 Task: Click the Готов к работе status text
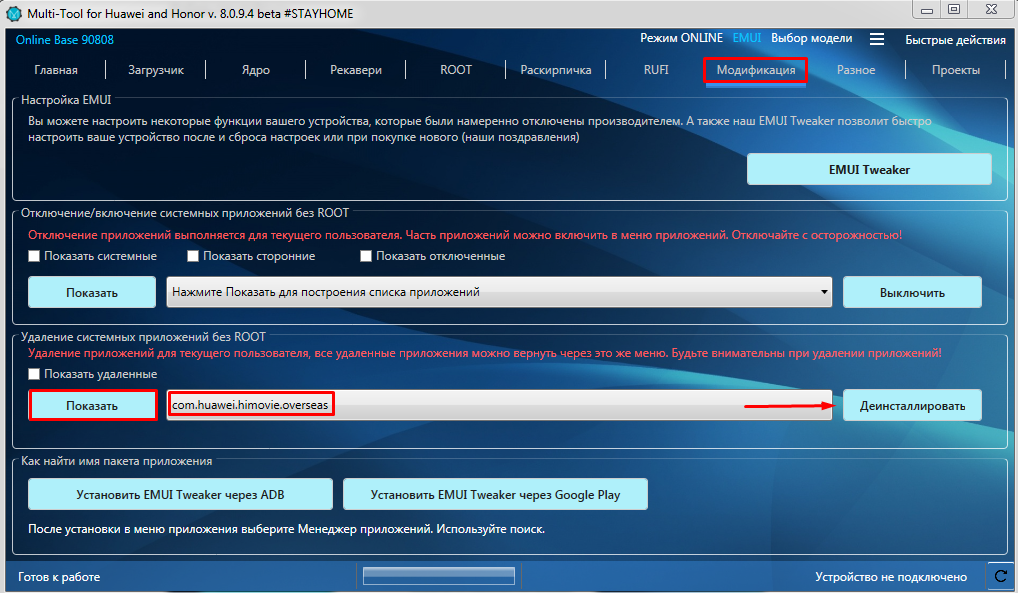coord(59,577)
